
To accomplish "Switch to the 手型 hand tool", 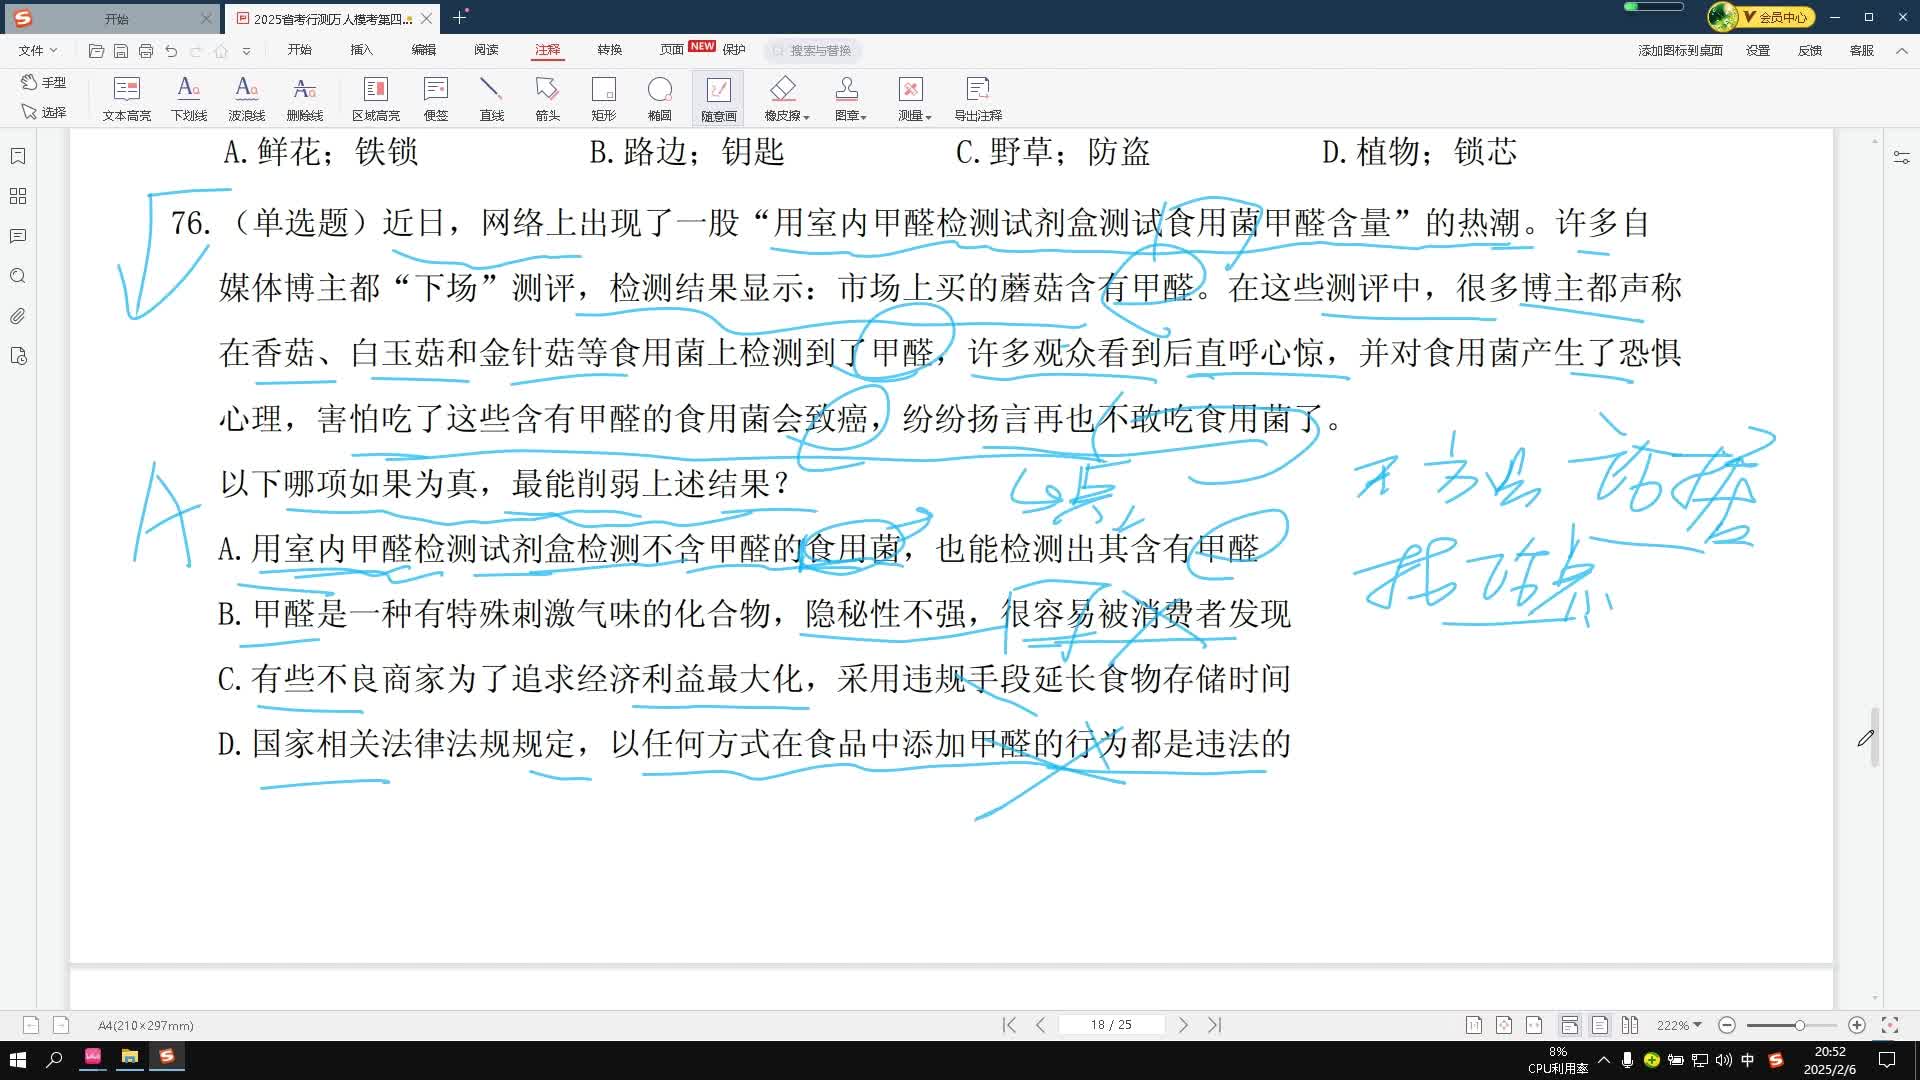I will (x=47, y=83).
